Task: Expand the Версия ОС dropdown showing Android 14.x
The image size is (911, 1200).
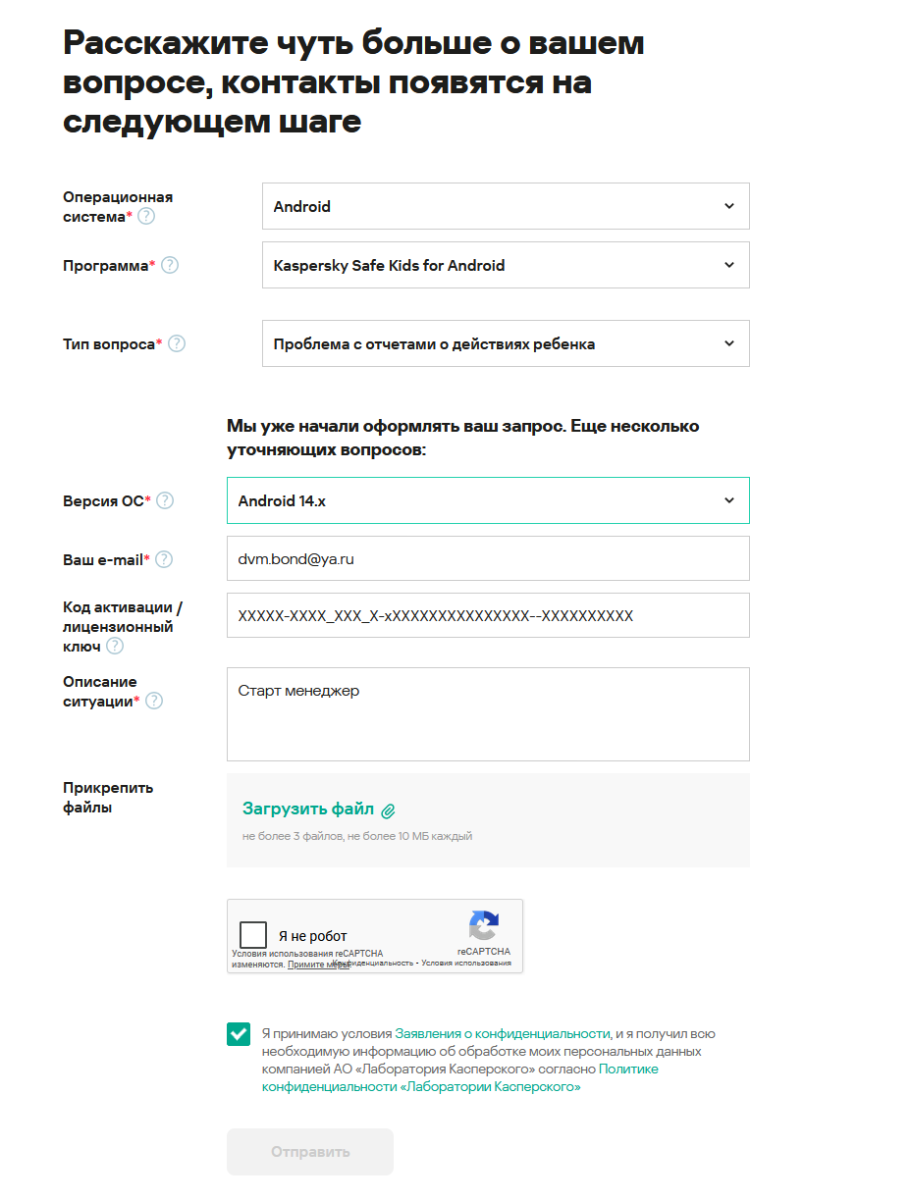Action: (x=487, y=501)
